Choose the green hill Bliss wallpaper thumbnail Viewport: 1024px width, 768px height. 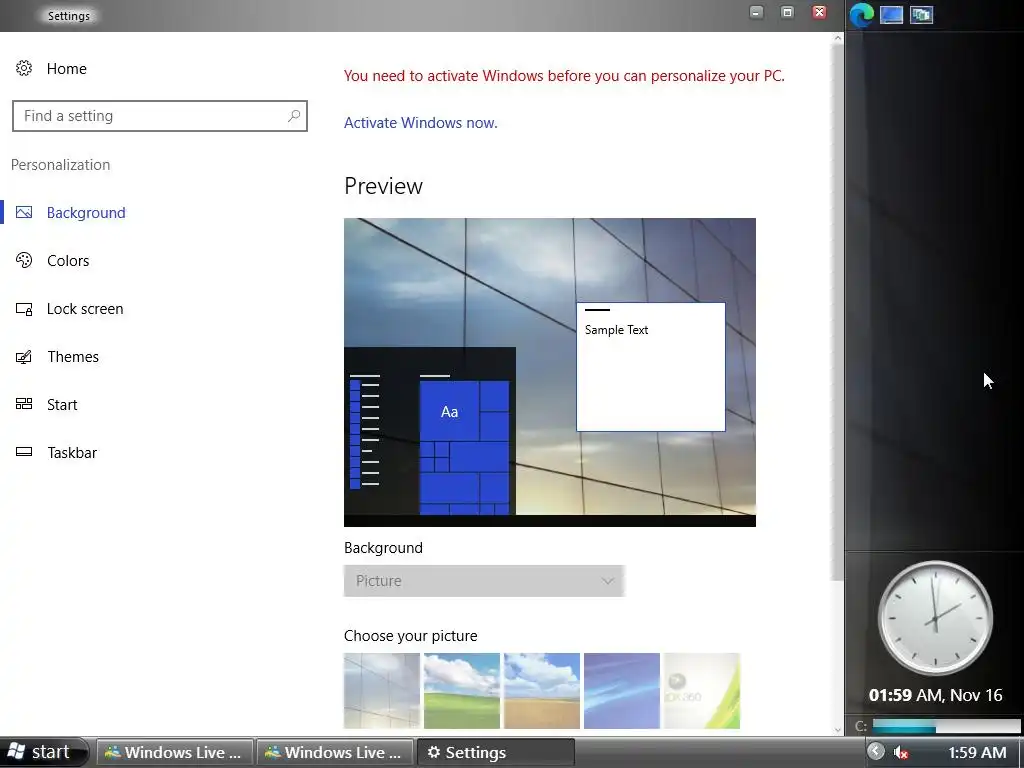point(462,691)
